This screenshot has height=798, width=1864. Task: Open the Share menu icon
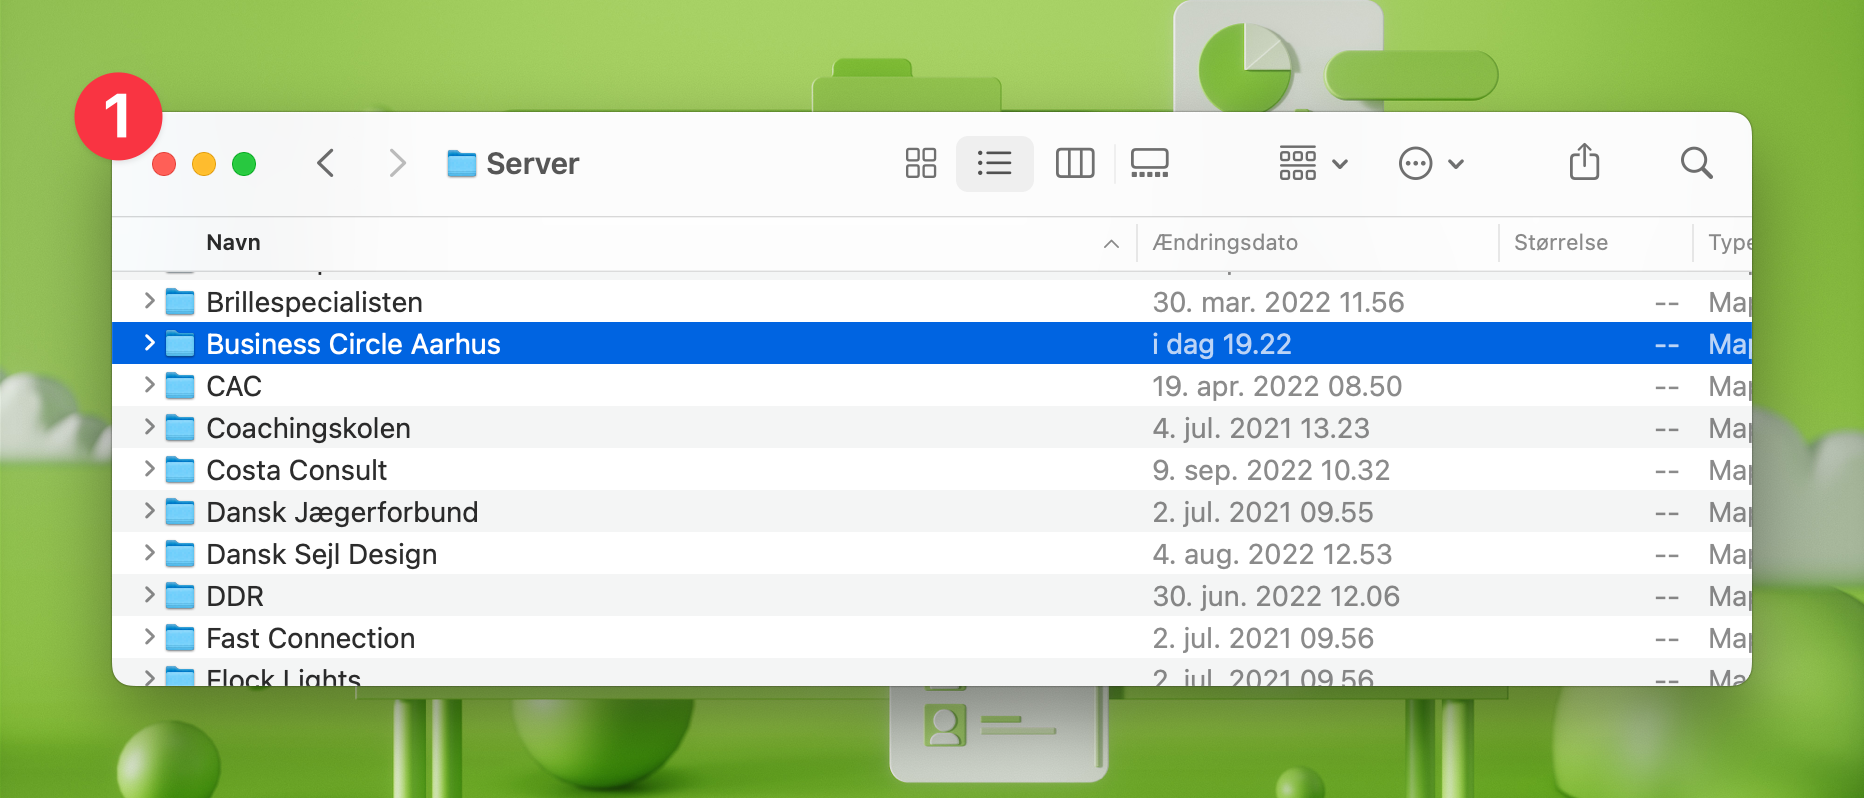(x=1584, y=162)
